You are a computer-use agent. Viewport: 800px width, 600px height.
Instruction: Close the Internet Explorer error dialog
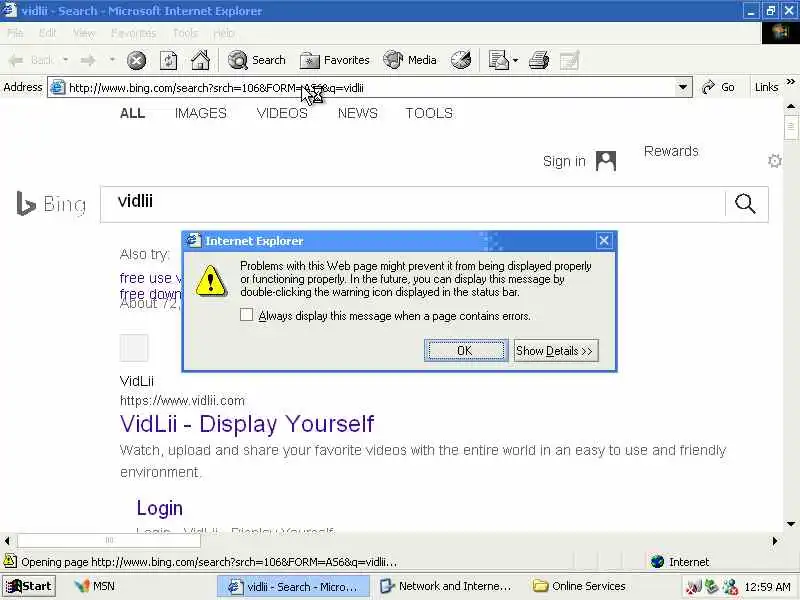604,240
